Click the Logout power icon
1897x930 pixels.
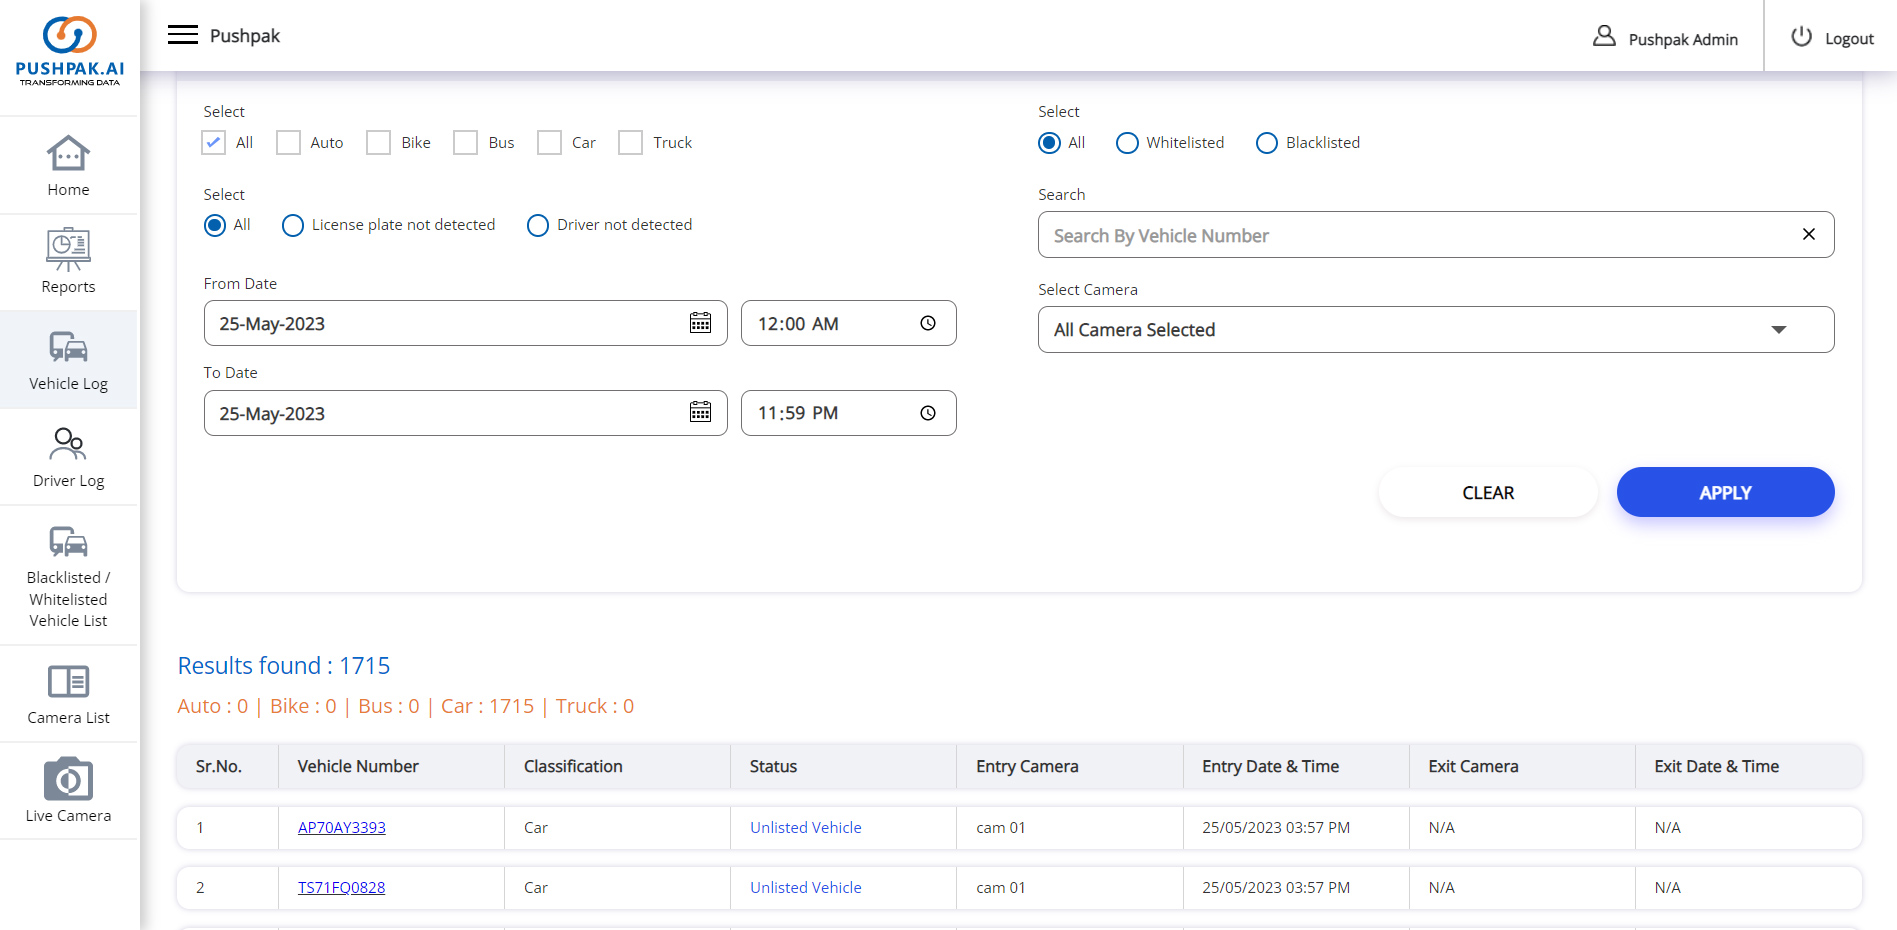click(1801, 37)
